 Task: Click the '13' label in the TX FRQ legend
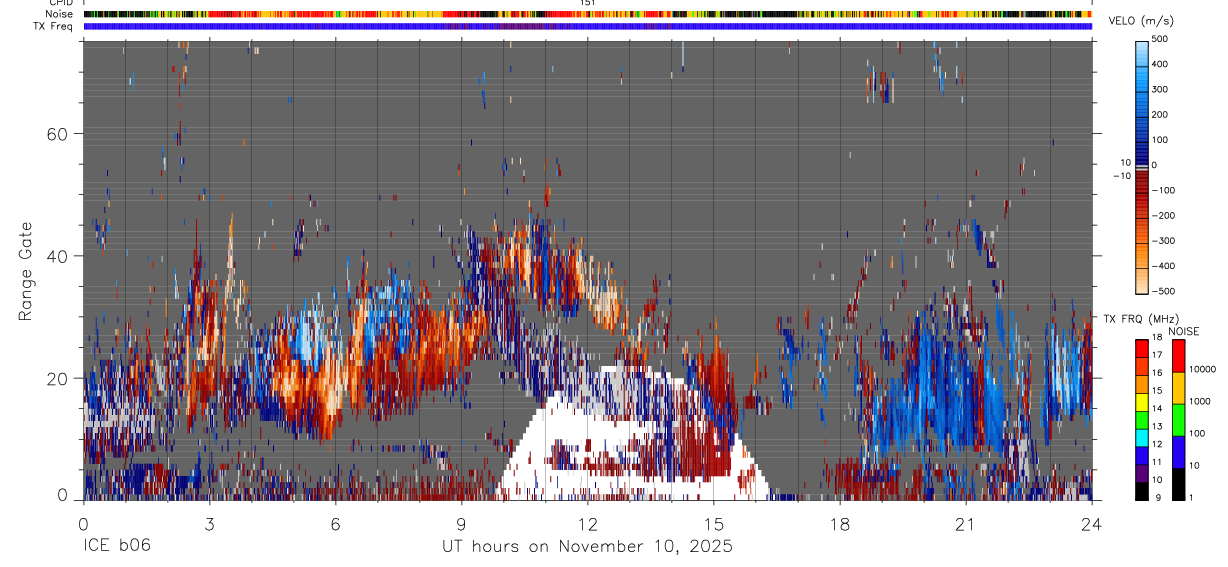tap(1158, 427)
